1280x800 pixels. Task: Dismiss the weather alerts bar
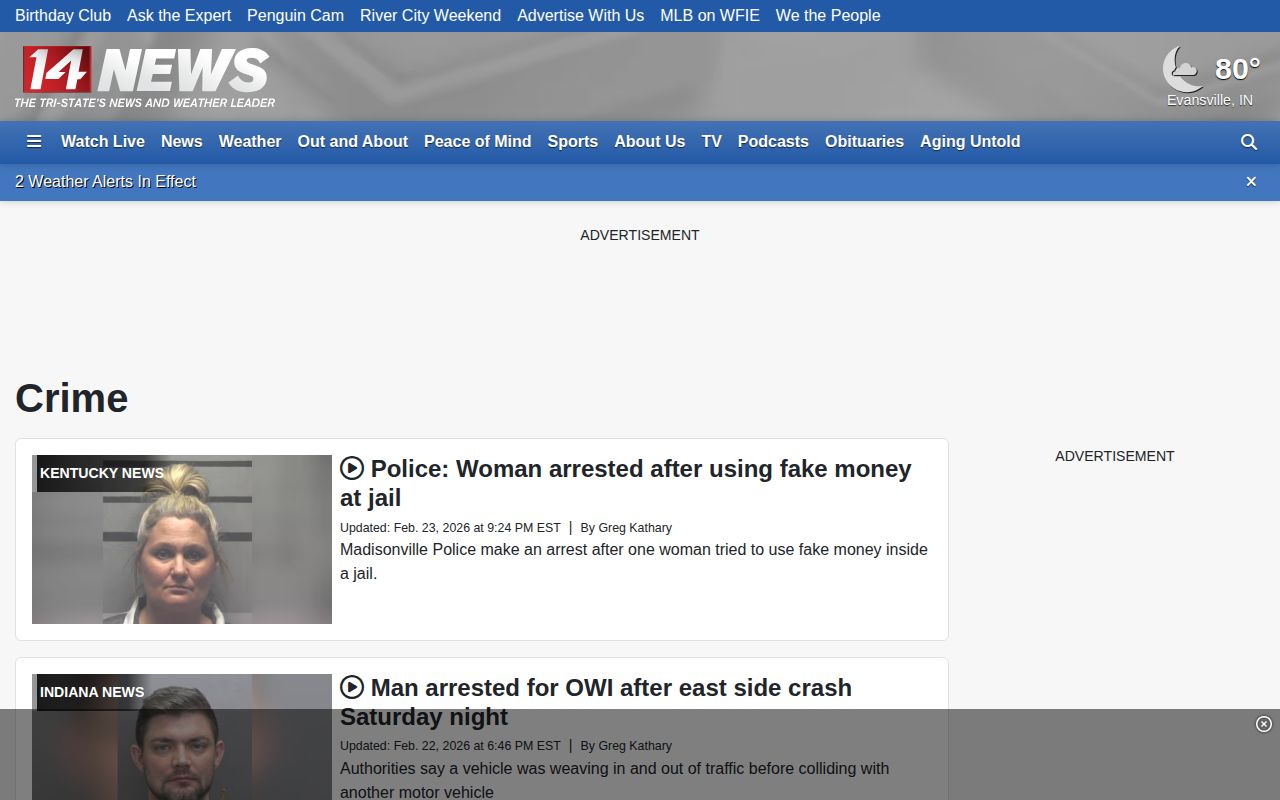click(x=1251, y=181)
